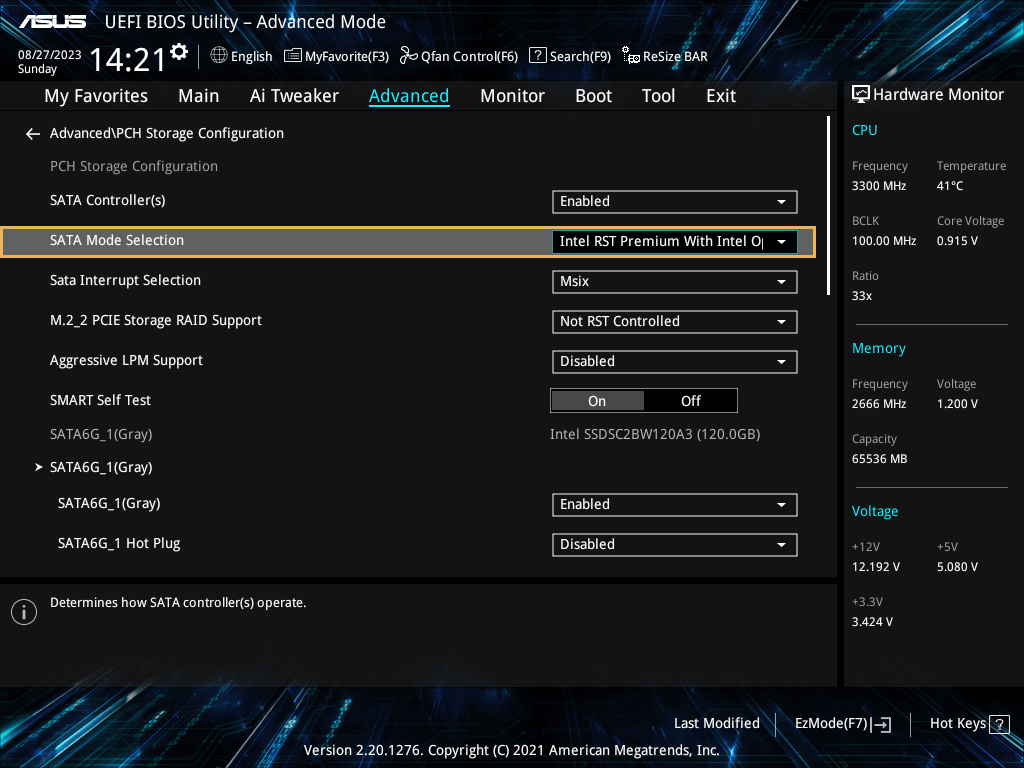This screenshot has height=768, width=1024.
Task: Click the ReSize BAR icon
Action: [631, 56]
